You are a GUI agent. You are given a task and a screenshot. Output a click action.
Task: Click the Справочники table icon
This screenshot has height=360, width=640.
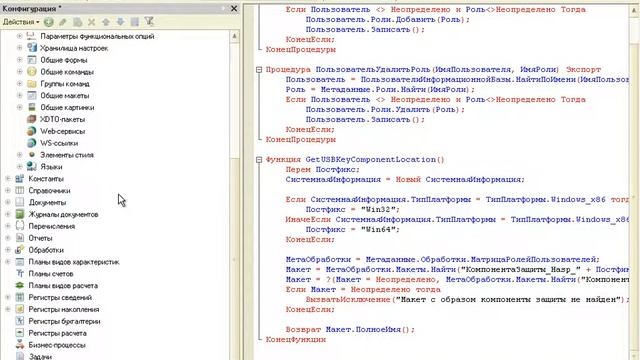pos(20,190)
